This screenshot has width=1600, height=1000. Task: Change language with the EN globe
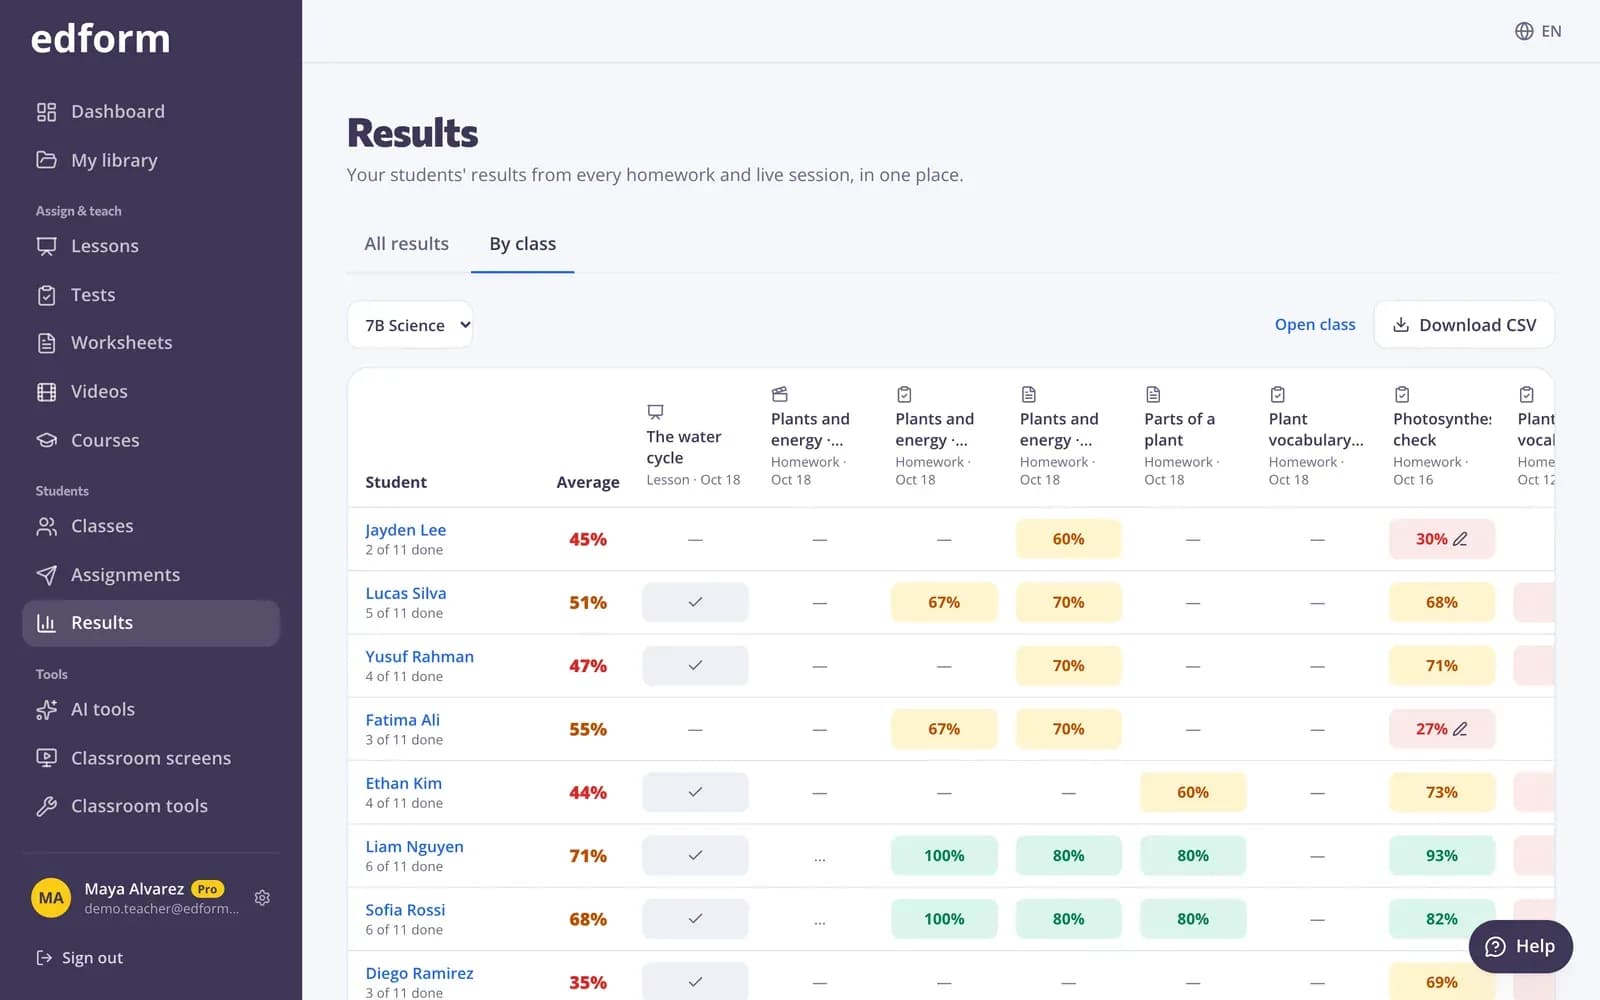tap(1538, 31)
